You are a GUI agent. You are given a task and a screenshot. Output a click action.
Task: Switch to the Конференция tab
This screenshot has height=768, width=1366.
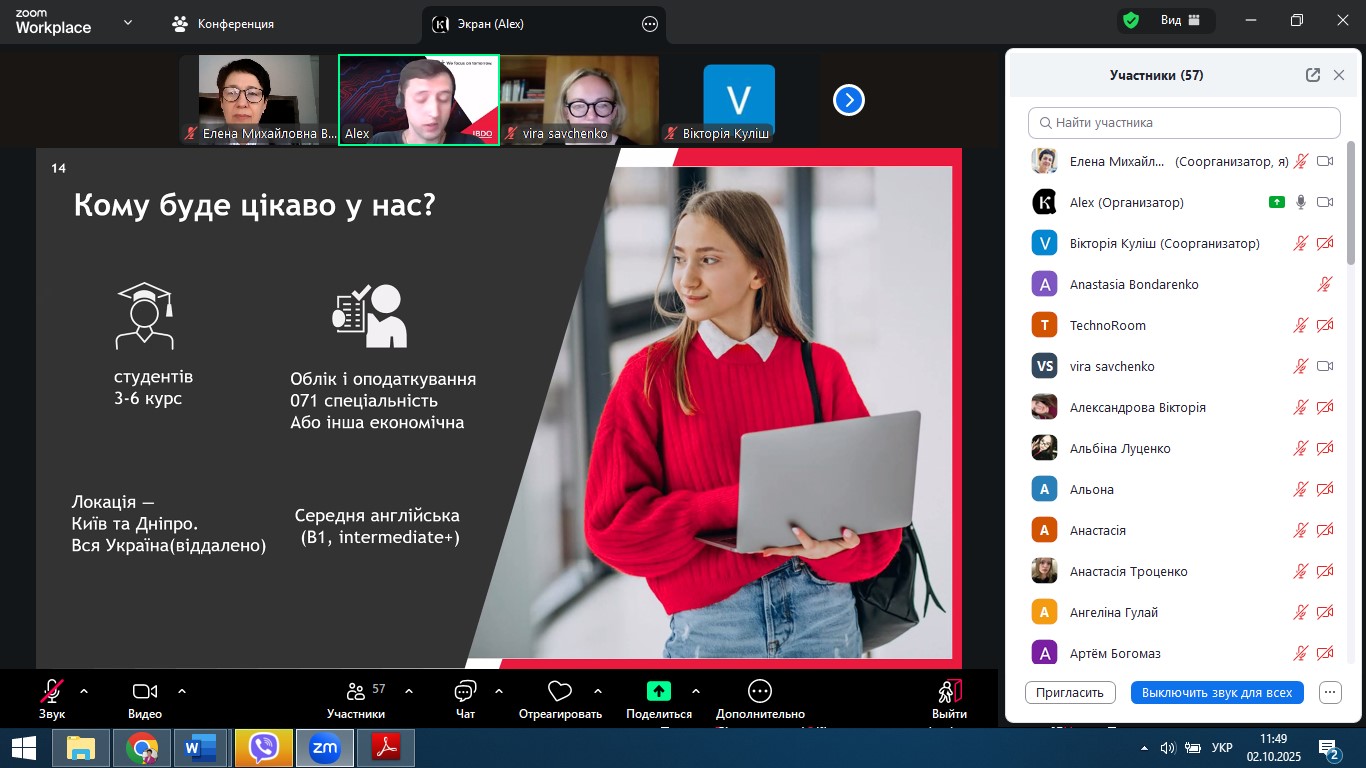coord(224,24)
